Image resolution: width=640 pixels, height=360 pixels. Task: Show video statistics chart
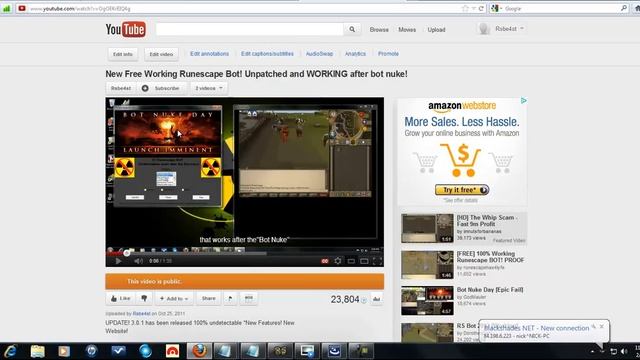click(x=376, y=299)
